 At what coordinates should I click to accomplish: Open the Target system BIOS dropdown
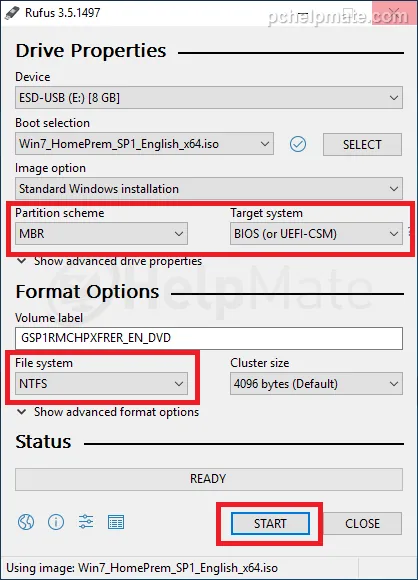(x=316, y=233)
